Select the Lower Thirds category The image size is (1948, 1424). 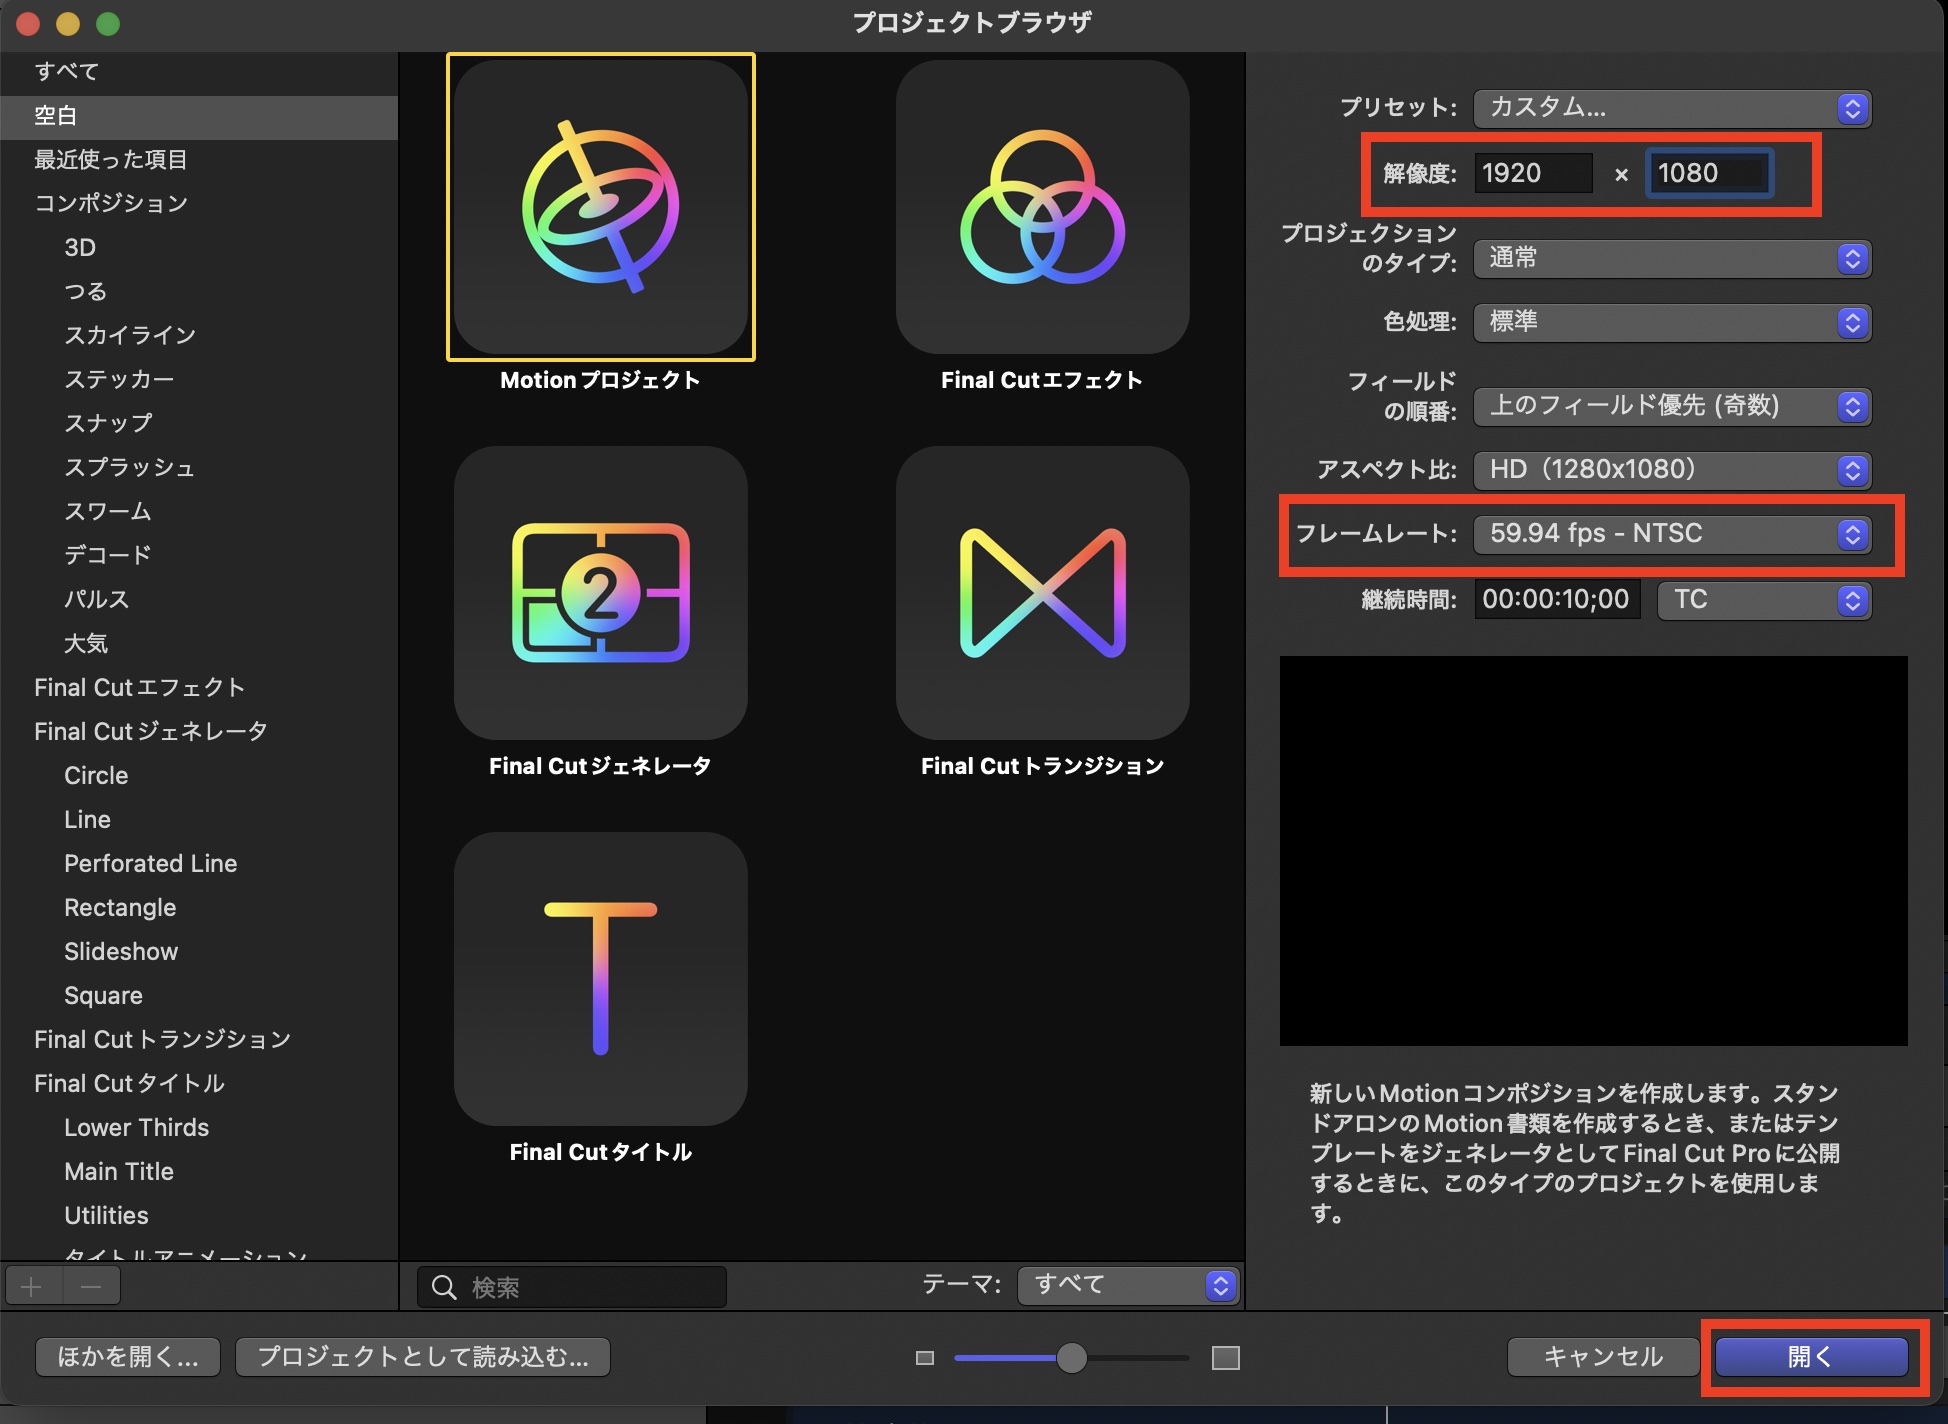point(136,1128)
